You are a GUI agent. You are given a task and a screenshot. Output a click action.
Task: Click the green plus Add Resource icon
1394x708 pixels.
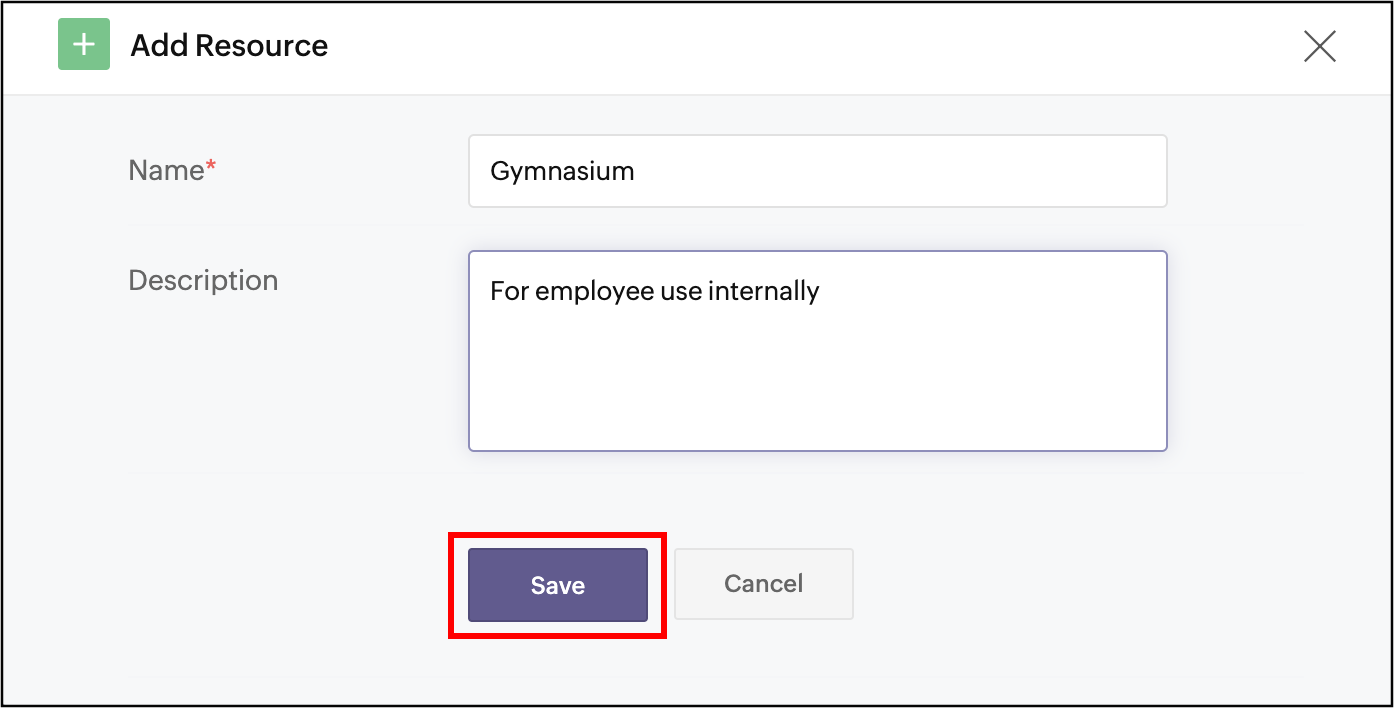click(x=84, y=45)
